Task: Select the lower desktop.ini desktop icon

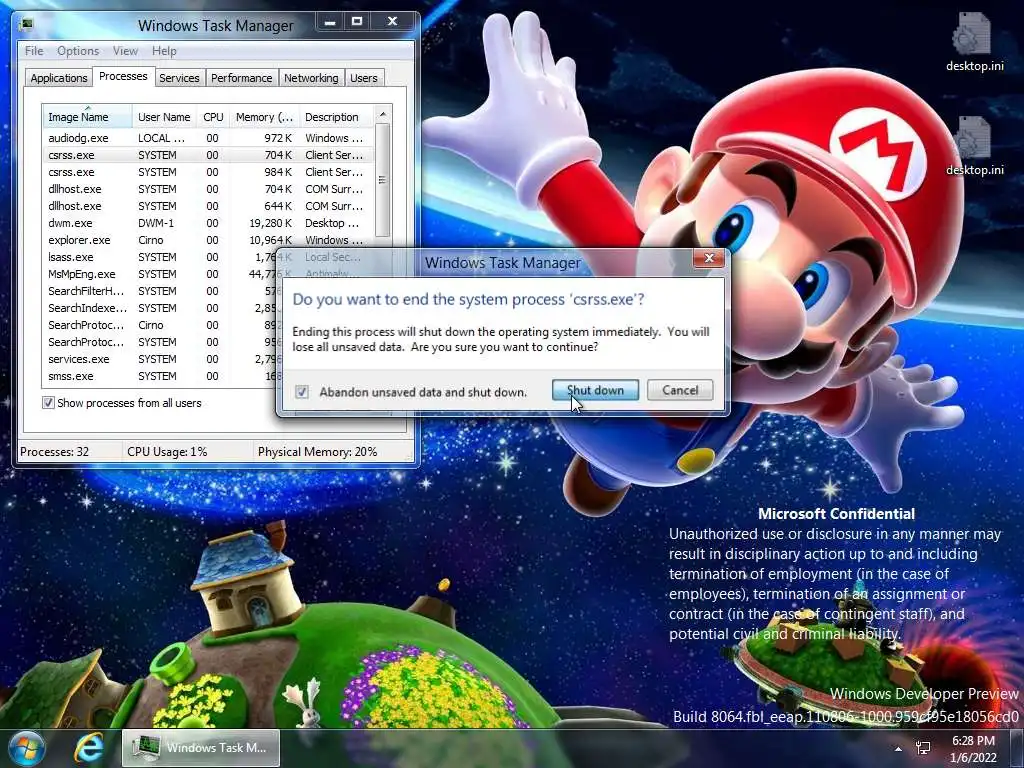Action: pos(974,146)
